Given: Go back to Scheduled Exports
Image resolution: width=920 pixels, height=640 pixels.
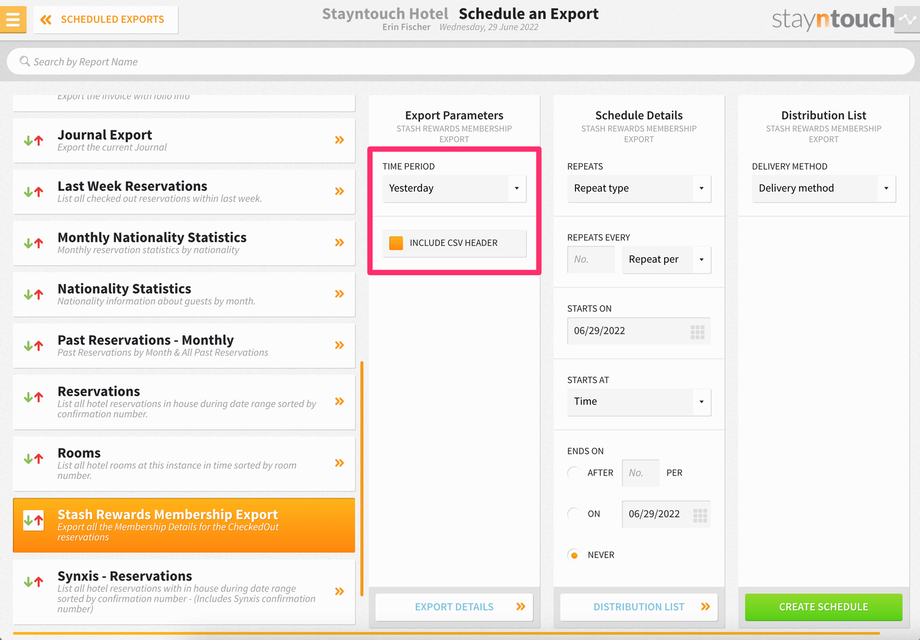Looking at the screenshot, I should point(106,20).
